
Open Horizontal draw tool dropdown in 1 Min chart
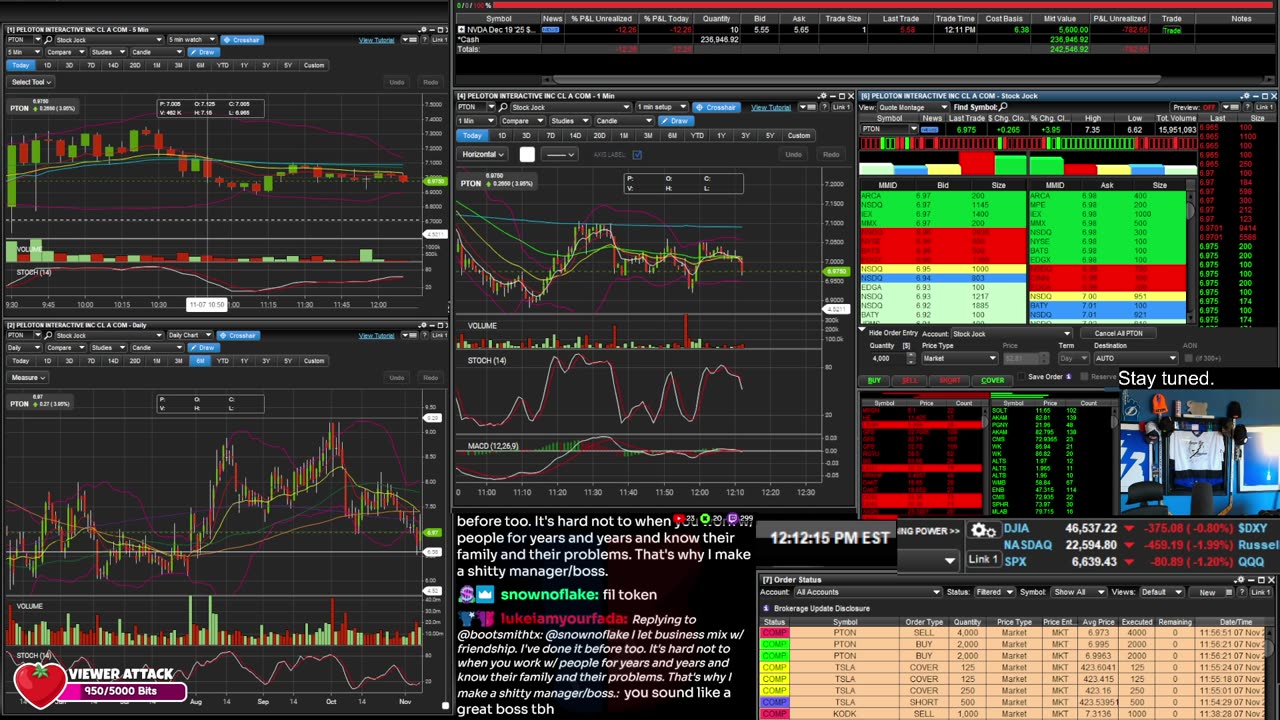pyautogui.click(x=483, y=154)
